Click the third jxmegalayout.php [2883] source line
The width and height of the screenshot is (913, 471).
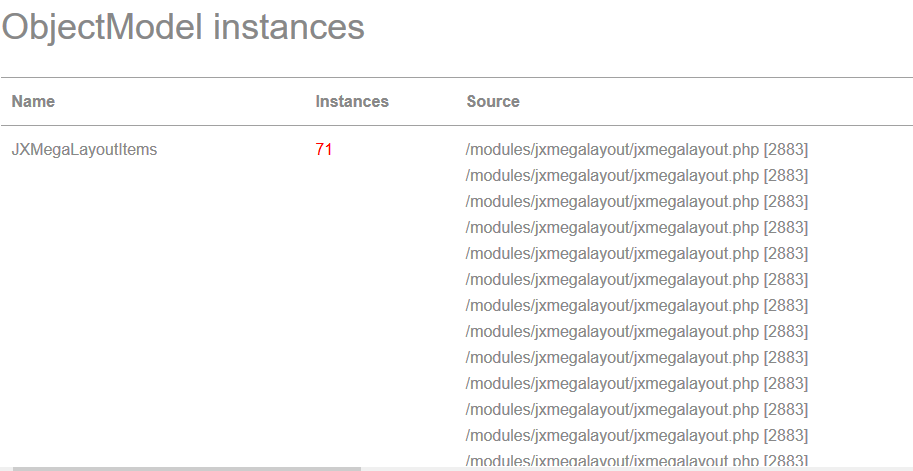637,201
